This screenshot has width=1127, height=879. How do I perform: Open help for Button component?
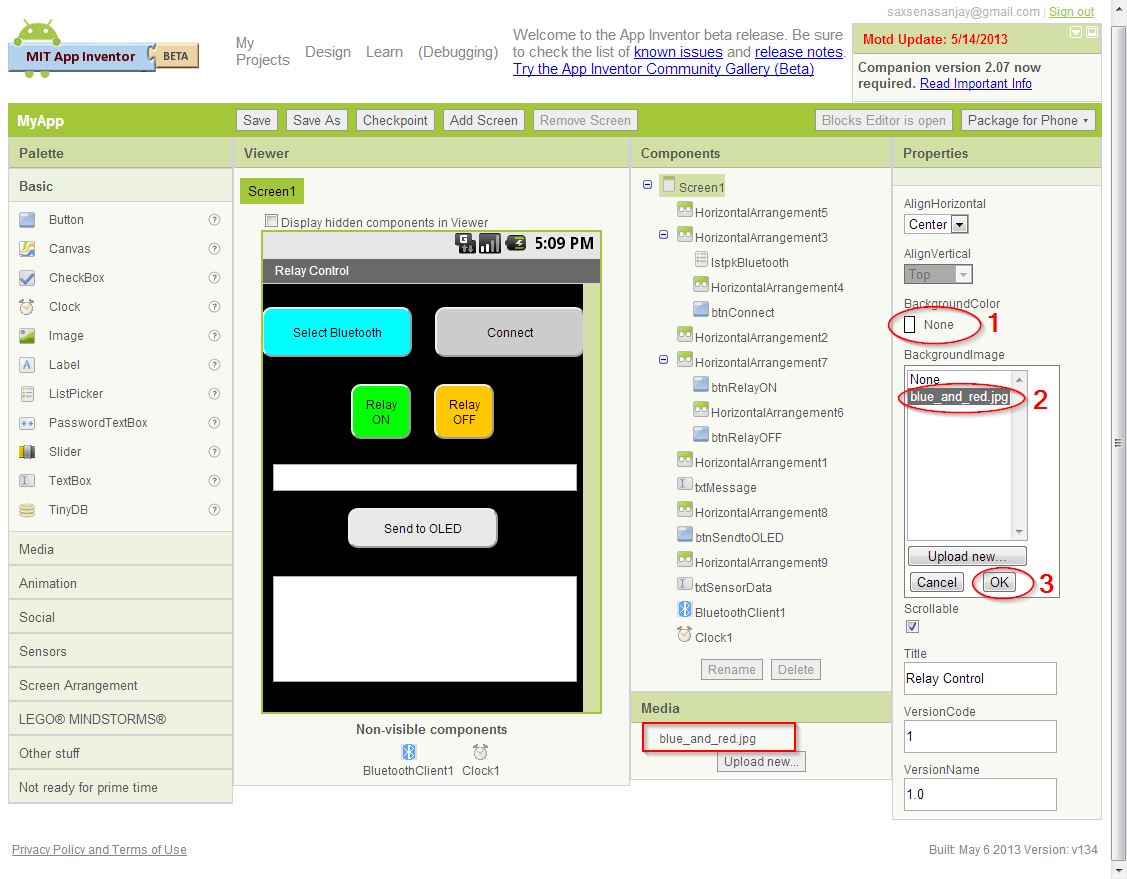(x=214, y=220)
